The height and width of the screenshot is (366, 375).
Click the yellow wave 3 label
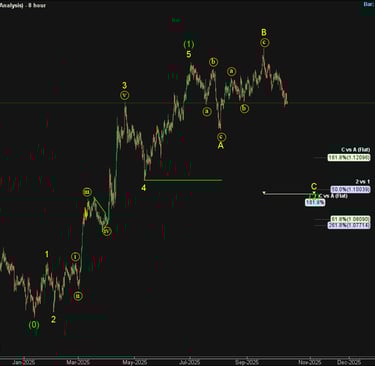coord(124,85)
